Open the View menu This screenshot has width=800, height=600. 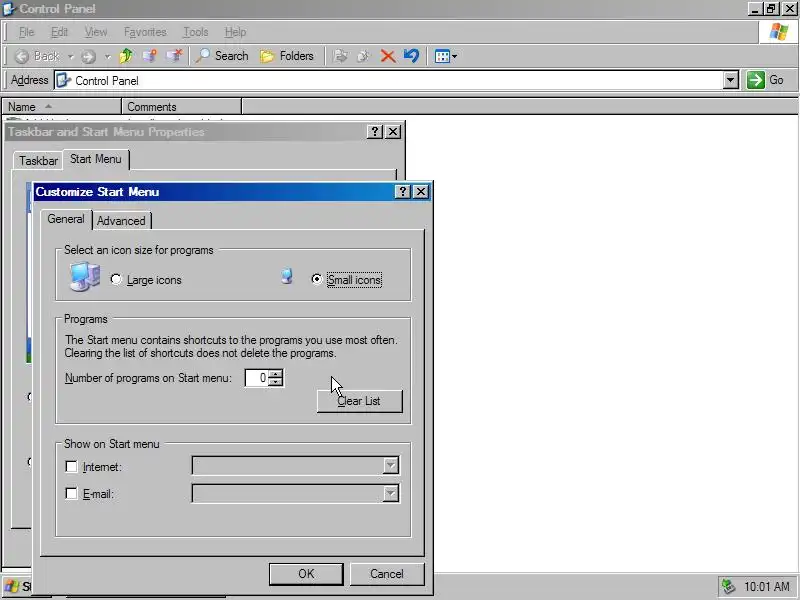pyautogui.click(x=96, y=32)
